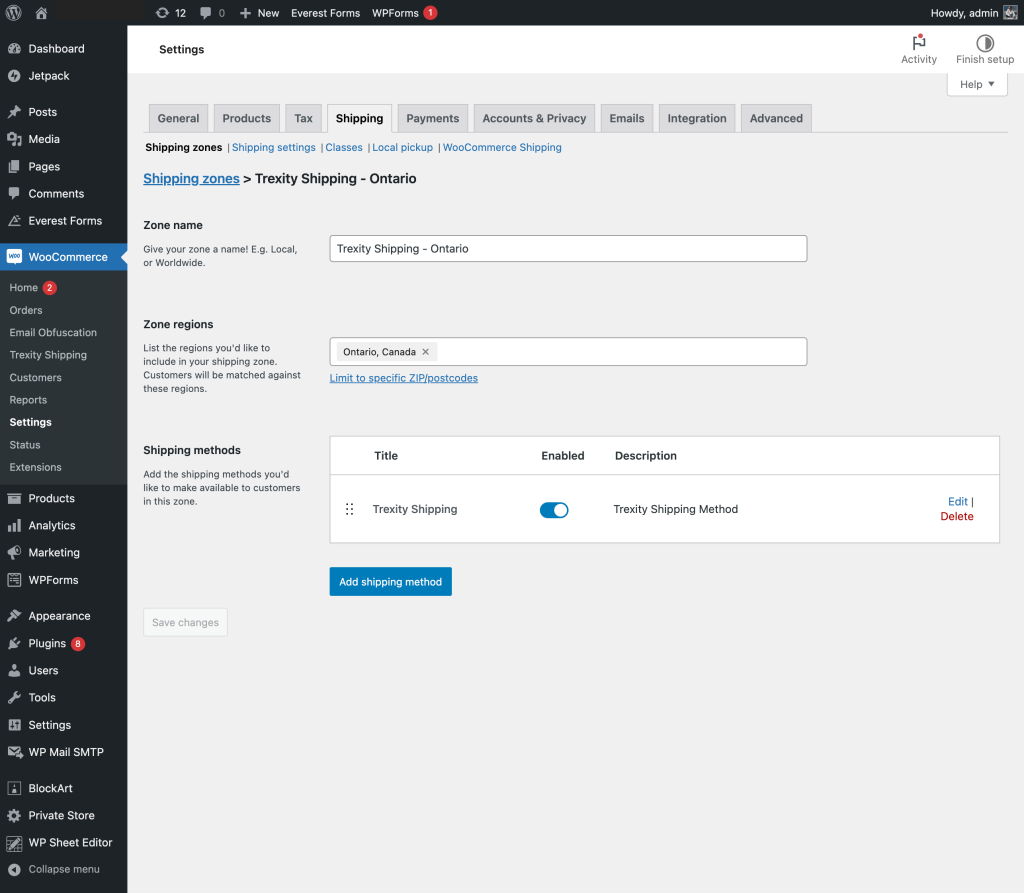Open Shipping settings sub-link
Viewport: 1024px width, 893px height.
click(274, 148)
